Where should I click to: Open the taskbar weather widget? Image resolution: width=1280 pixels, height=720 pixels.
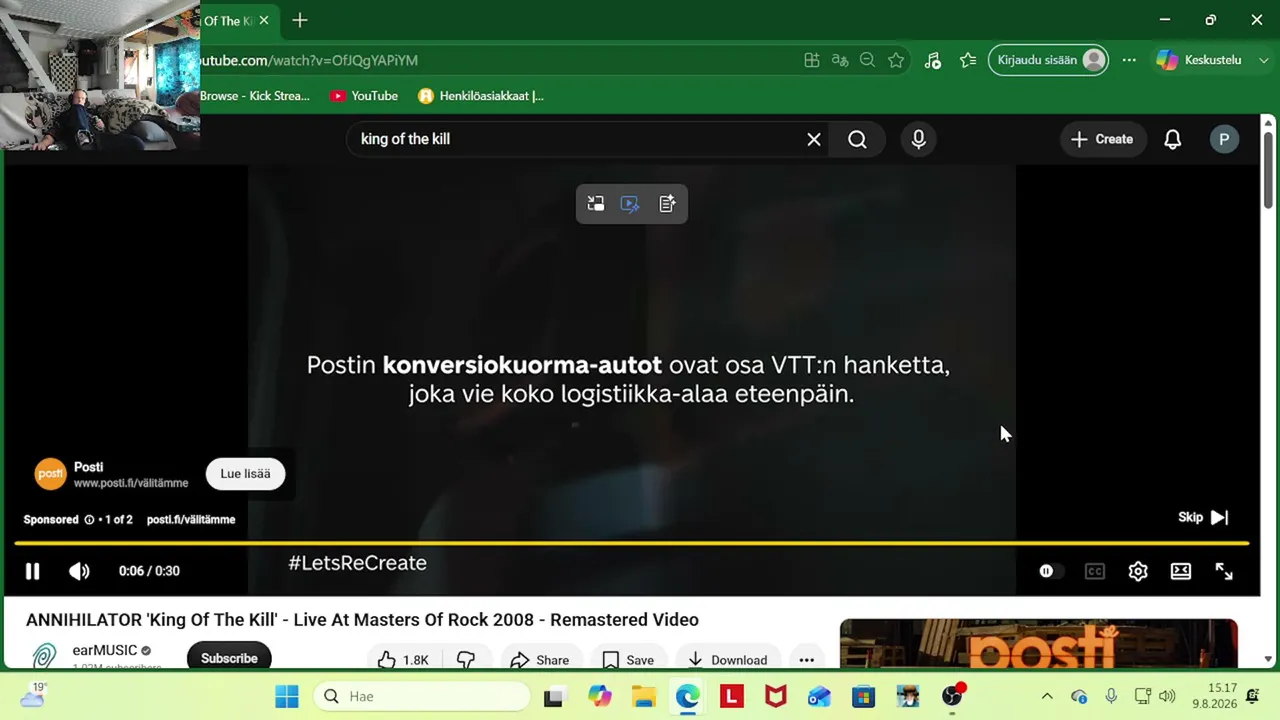tap(33, 696)
